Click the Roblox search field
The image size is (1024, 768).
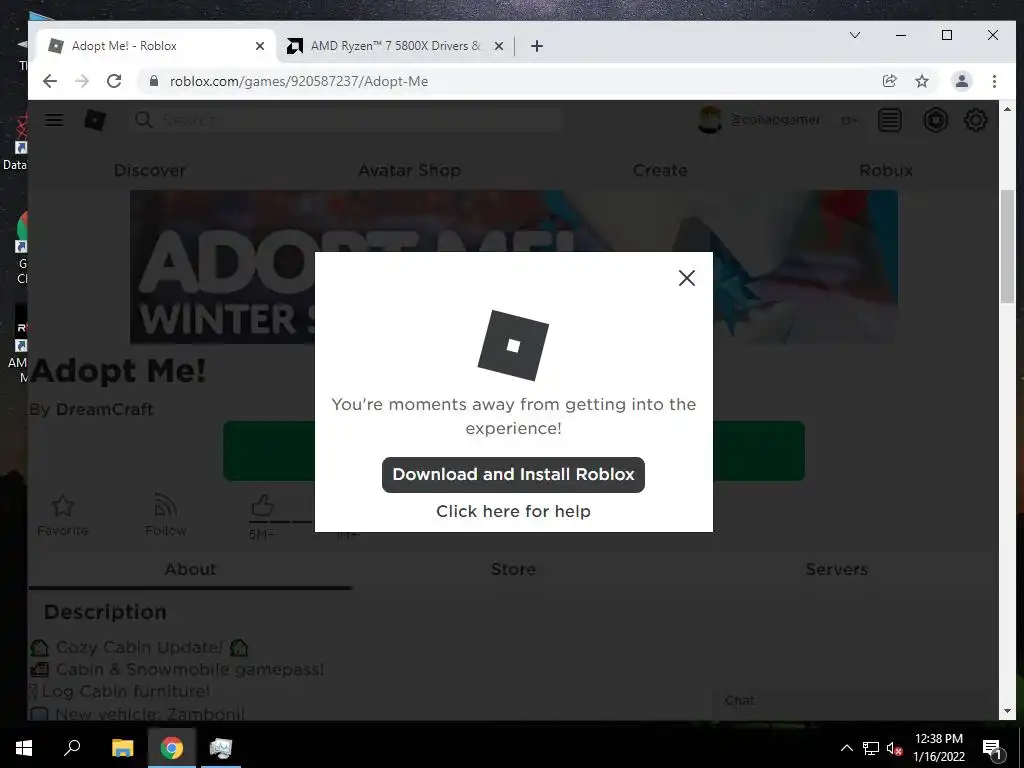pyautogui.click(x=346, y=120)
